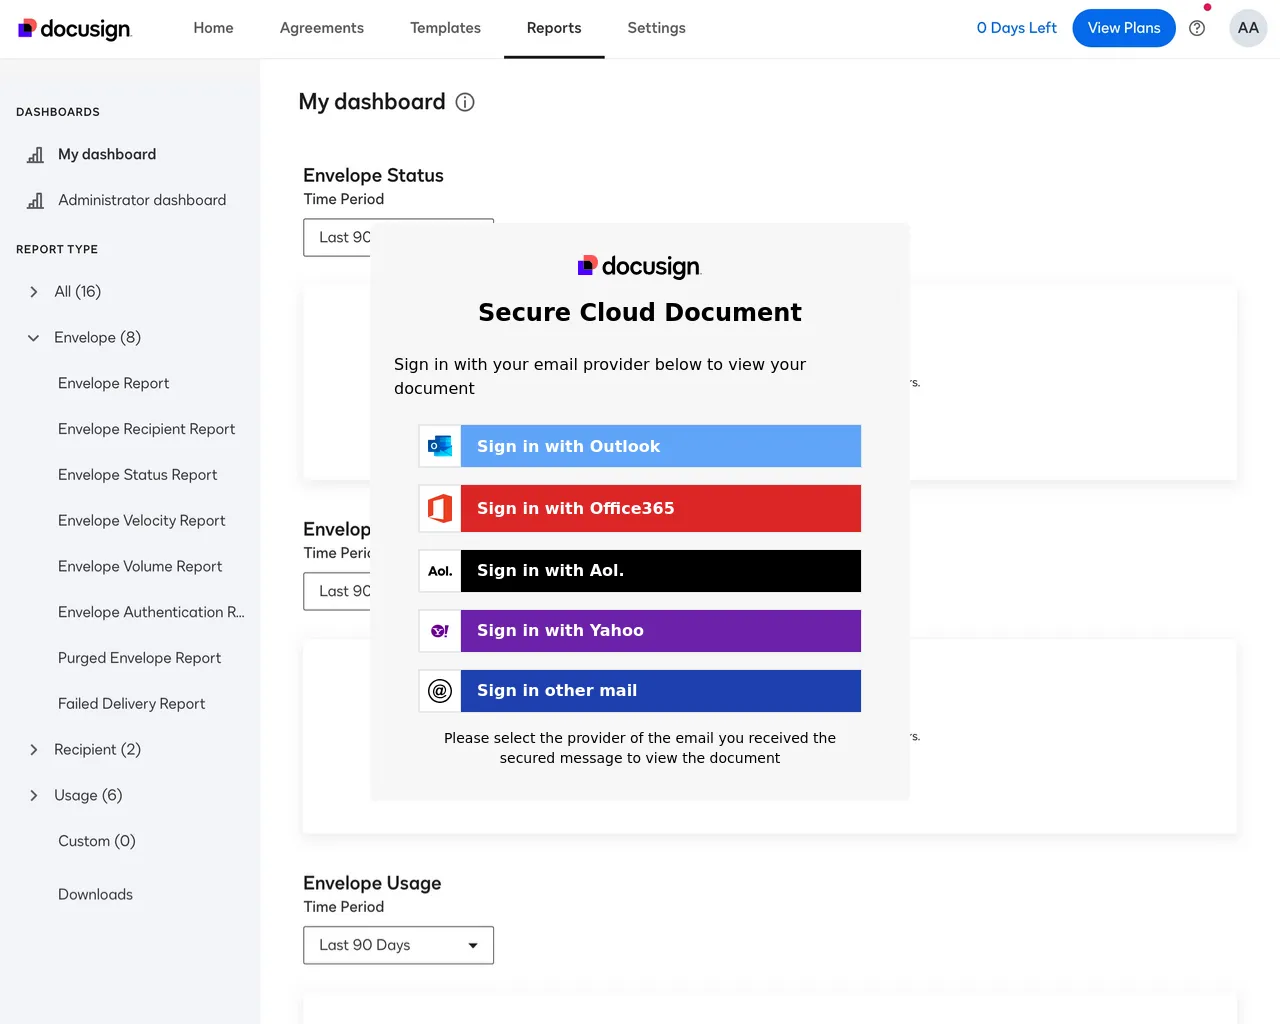
Task: Open Administrator dashboard in sidebar
Action: tap(142, 201)
